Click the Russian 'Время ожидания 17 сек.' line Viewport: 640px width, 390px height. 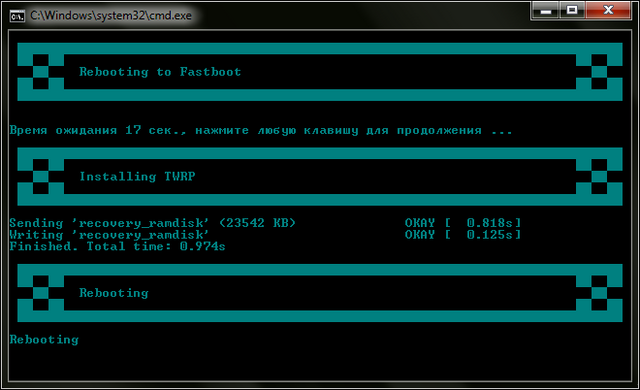[261, 130]
